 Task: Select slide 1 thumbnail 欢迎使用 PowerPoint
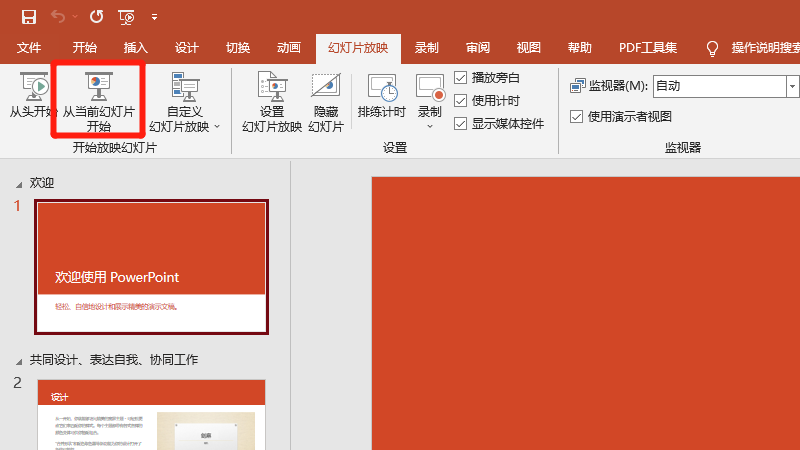point(151,266)
